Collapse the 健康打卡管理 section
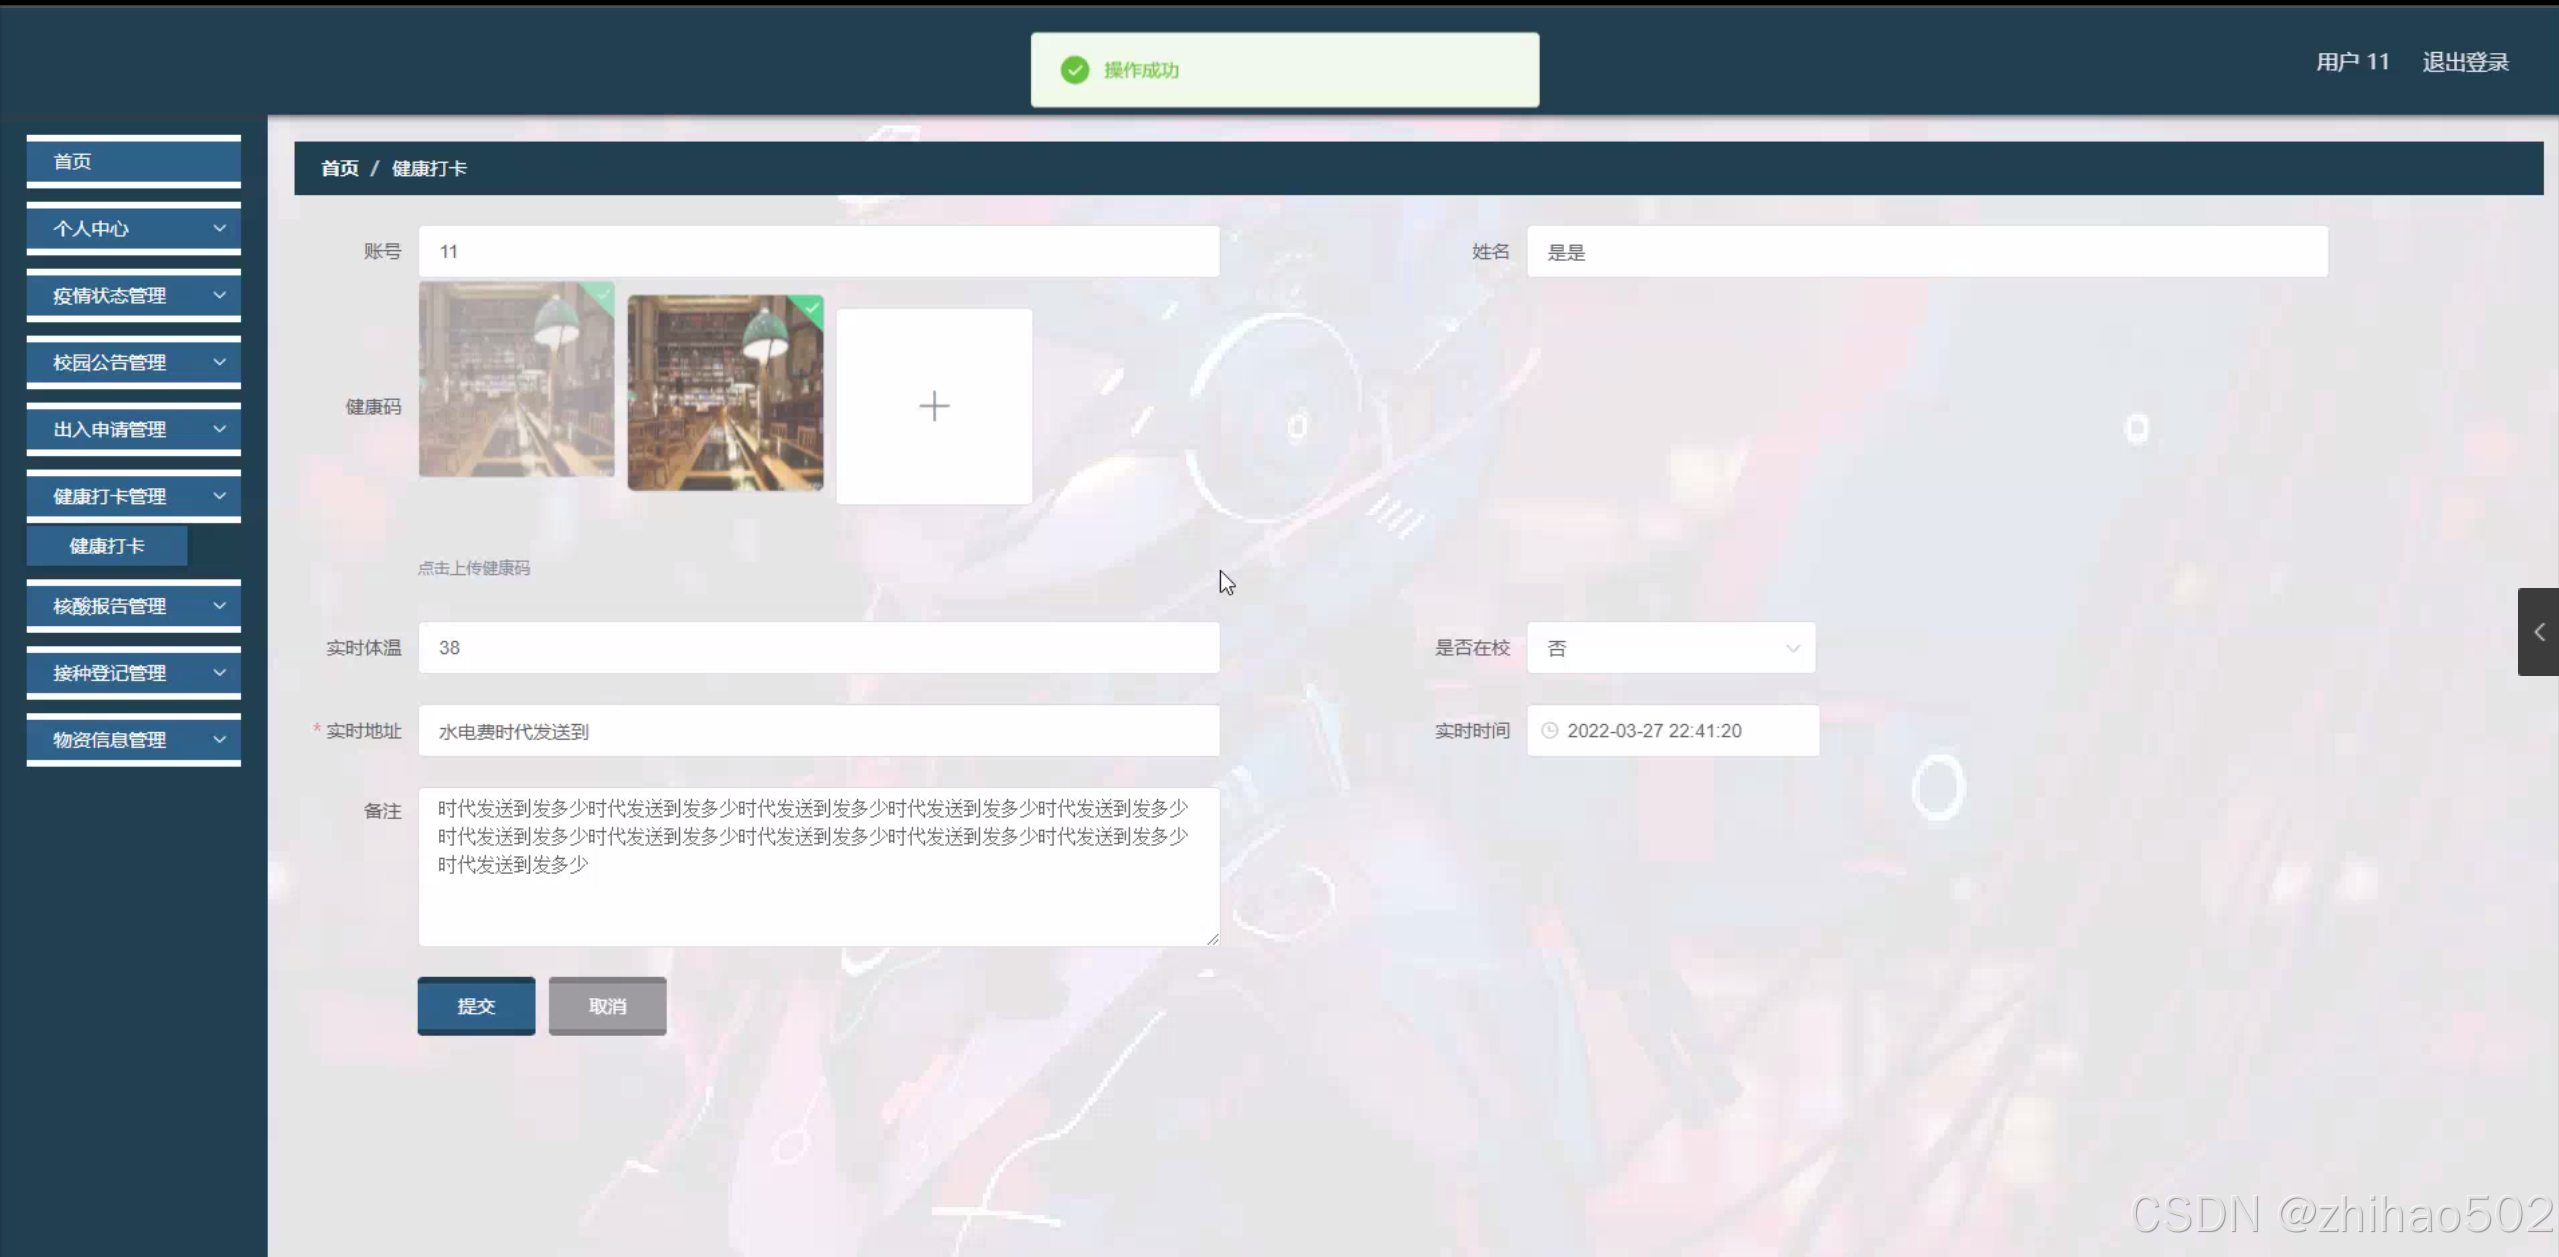 pyautogui.click(x=133, y=497)
